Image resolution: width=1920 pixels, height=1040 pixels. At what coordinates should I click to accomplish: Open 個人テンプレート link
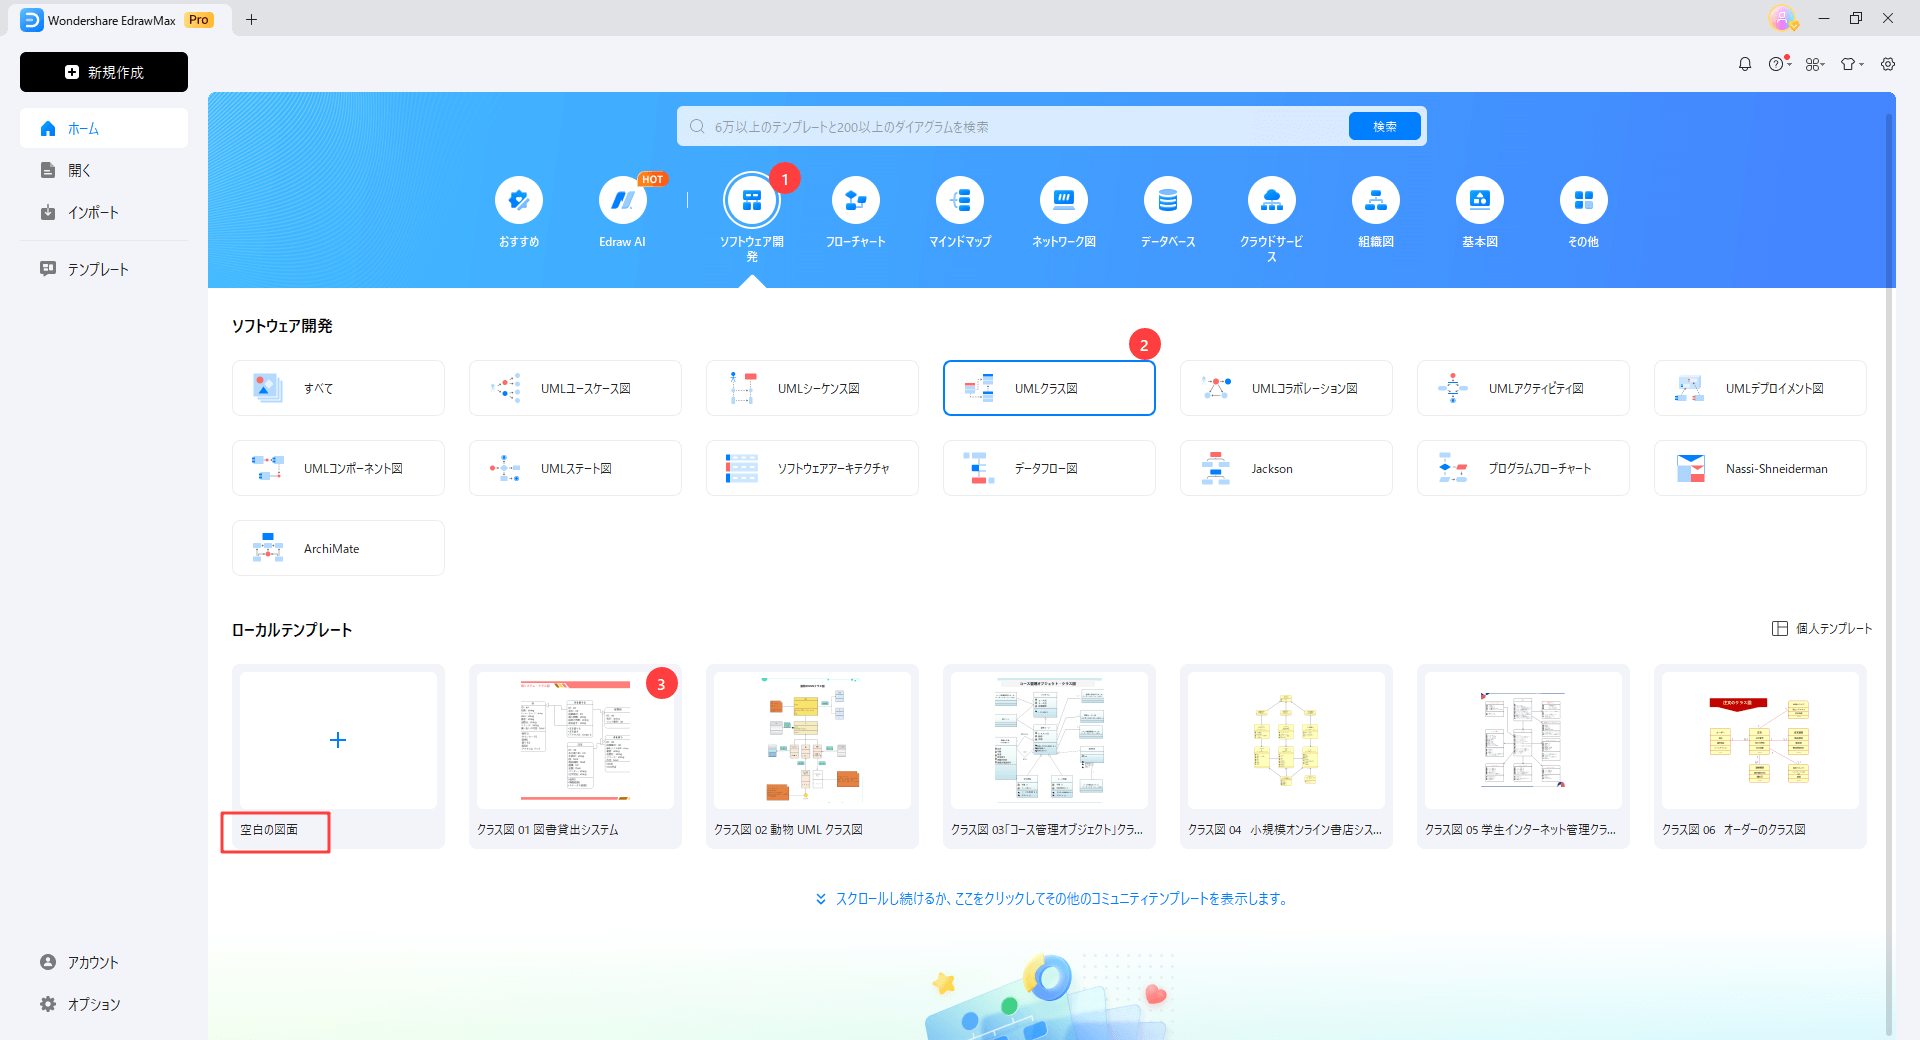coord(1822,629)
